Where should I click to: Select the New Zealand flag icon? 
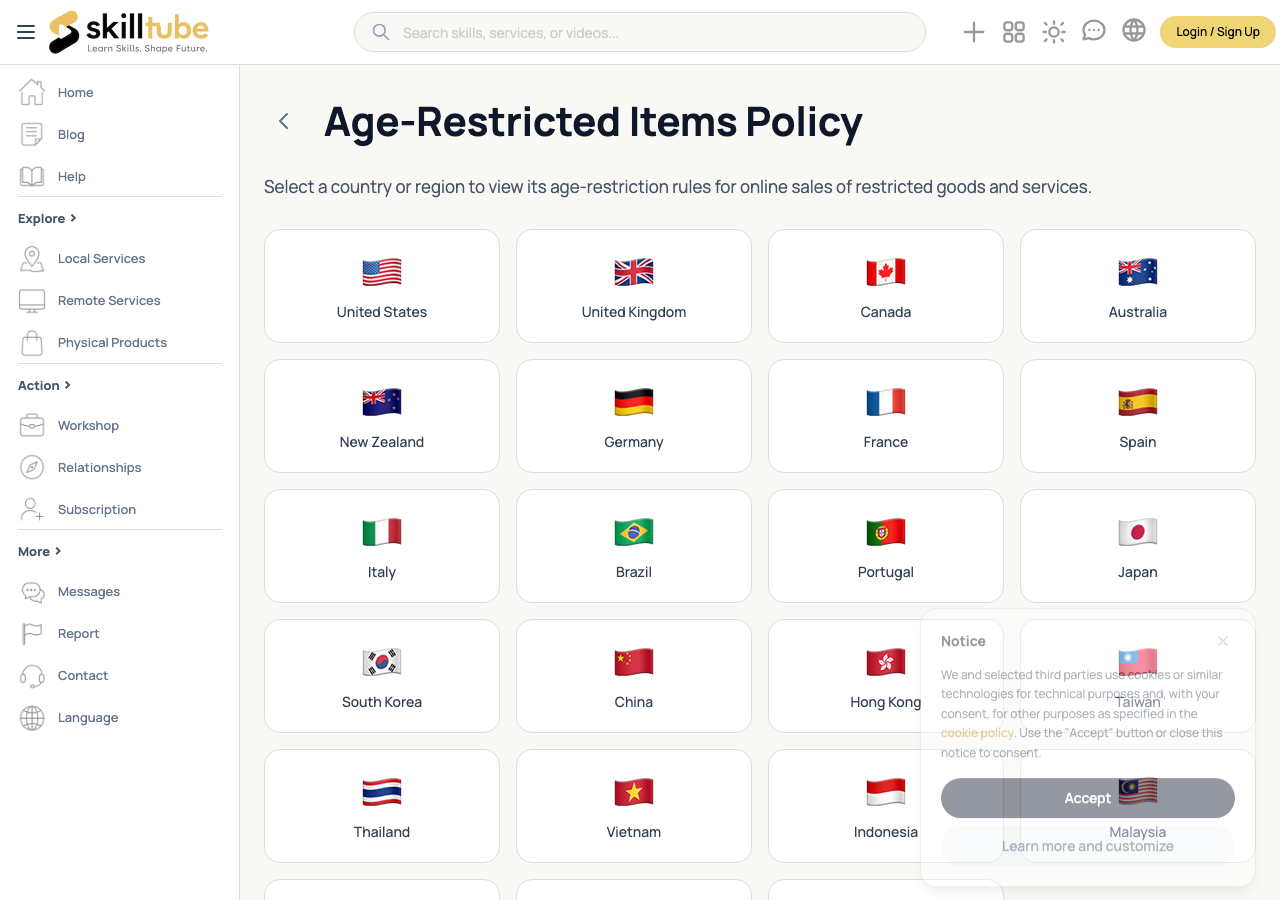click(x=382, y=402)
